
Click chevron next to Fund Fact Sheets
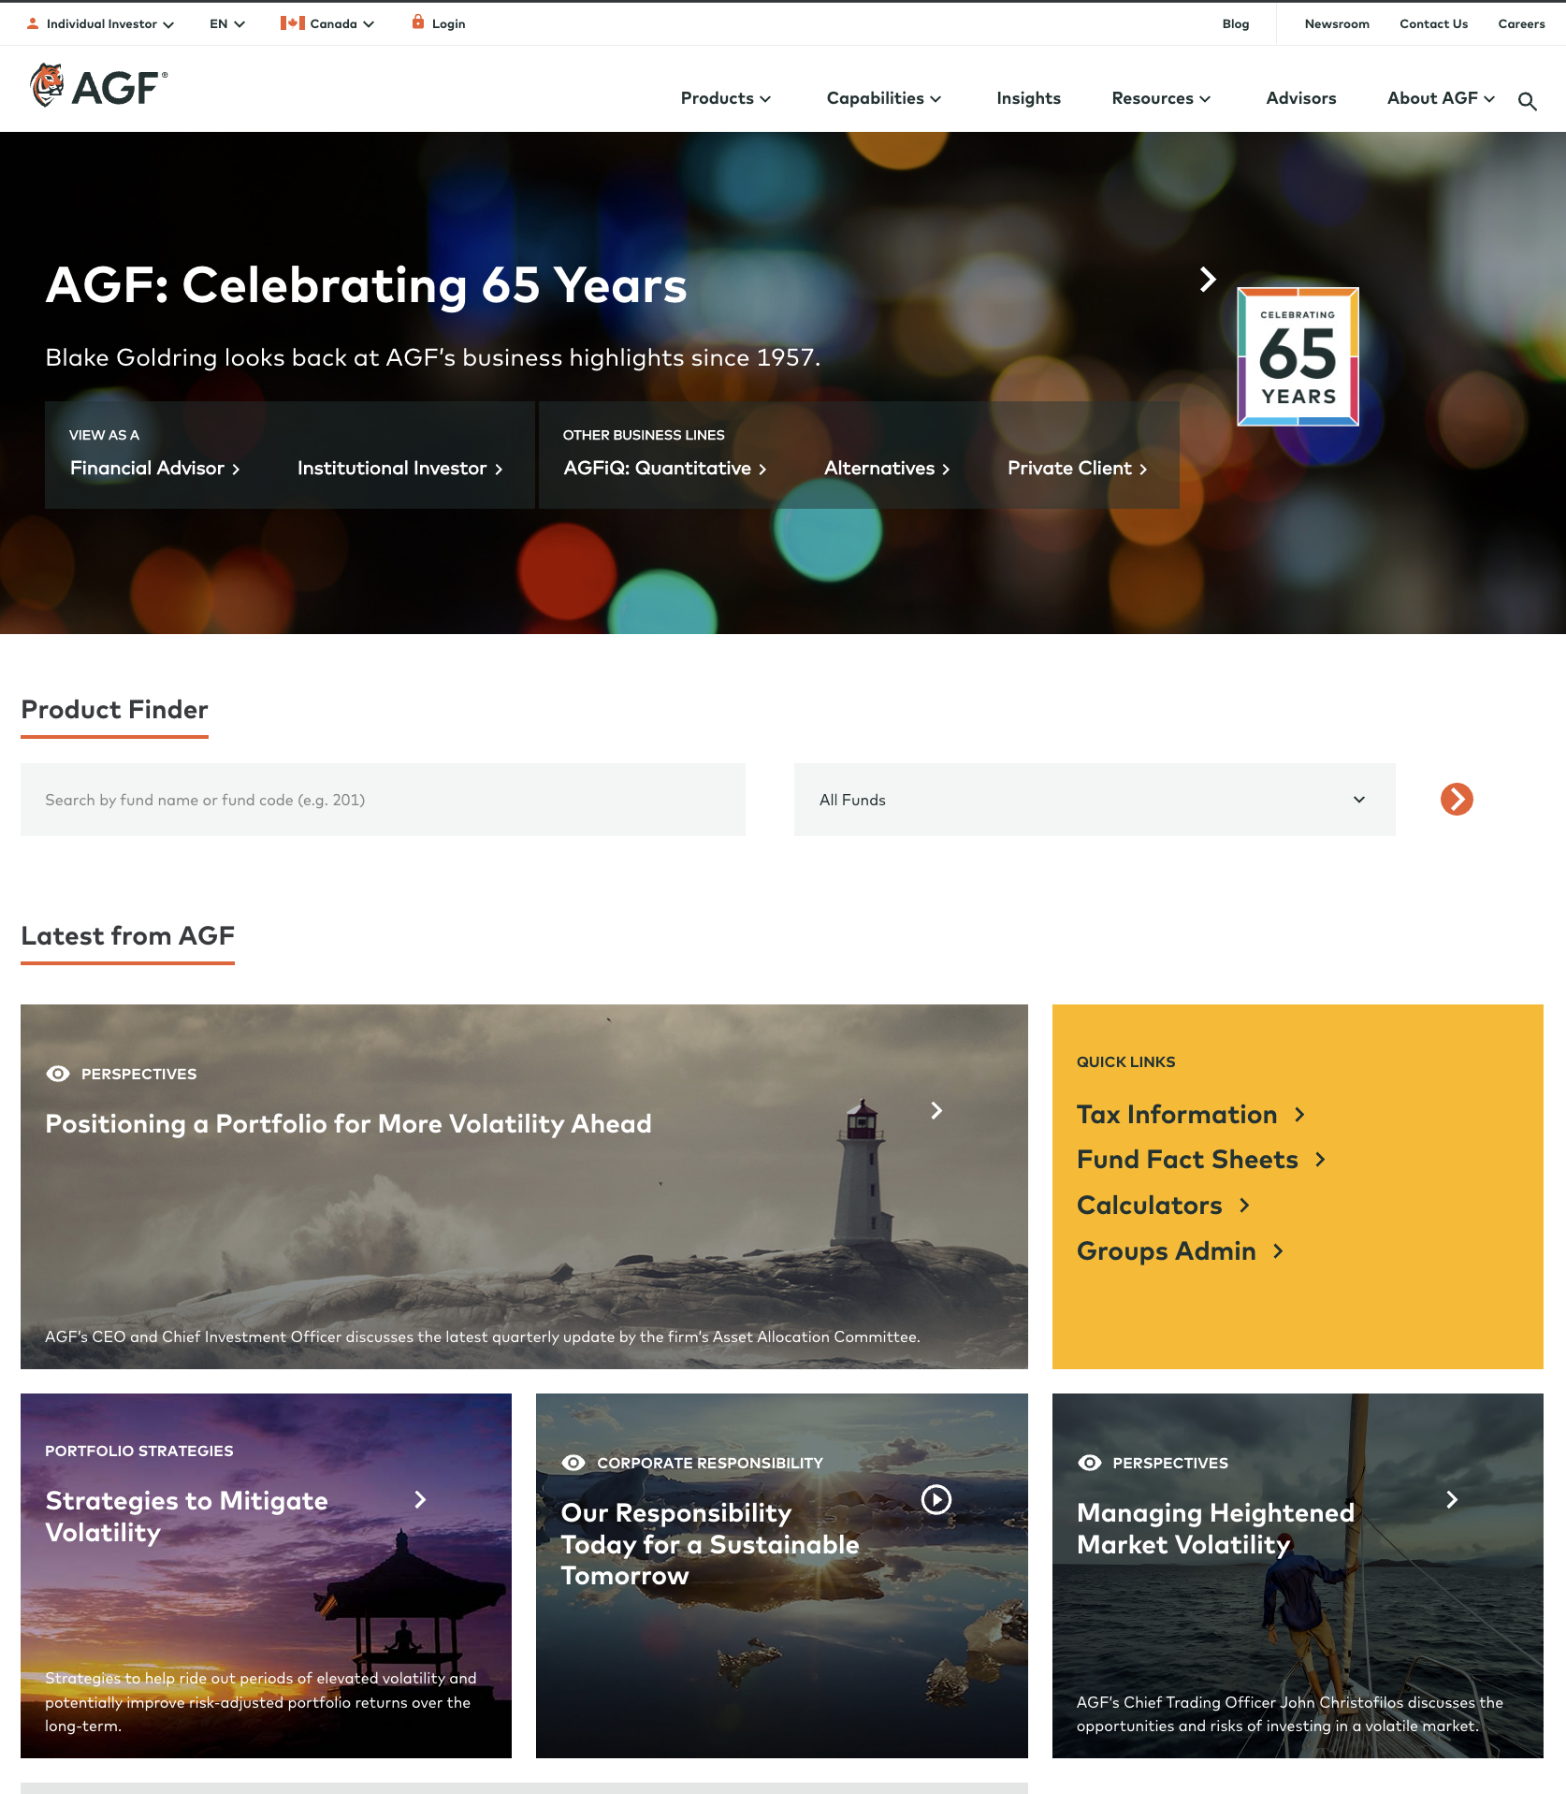1320,1160
